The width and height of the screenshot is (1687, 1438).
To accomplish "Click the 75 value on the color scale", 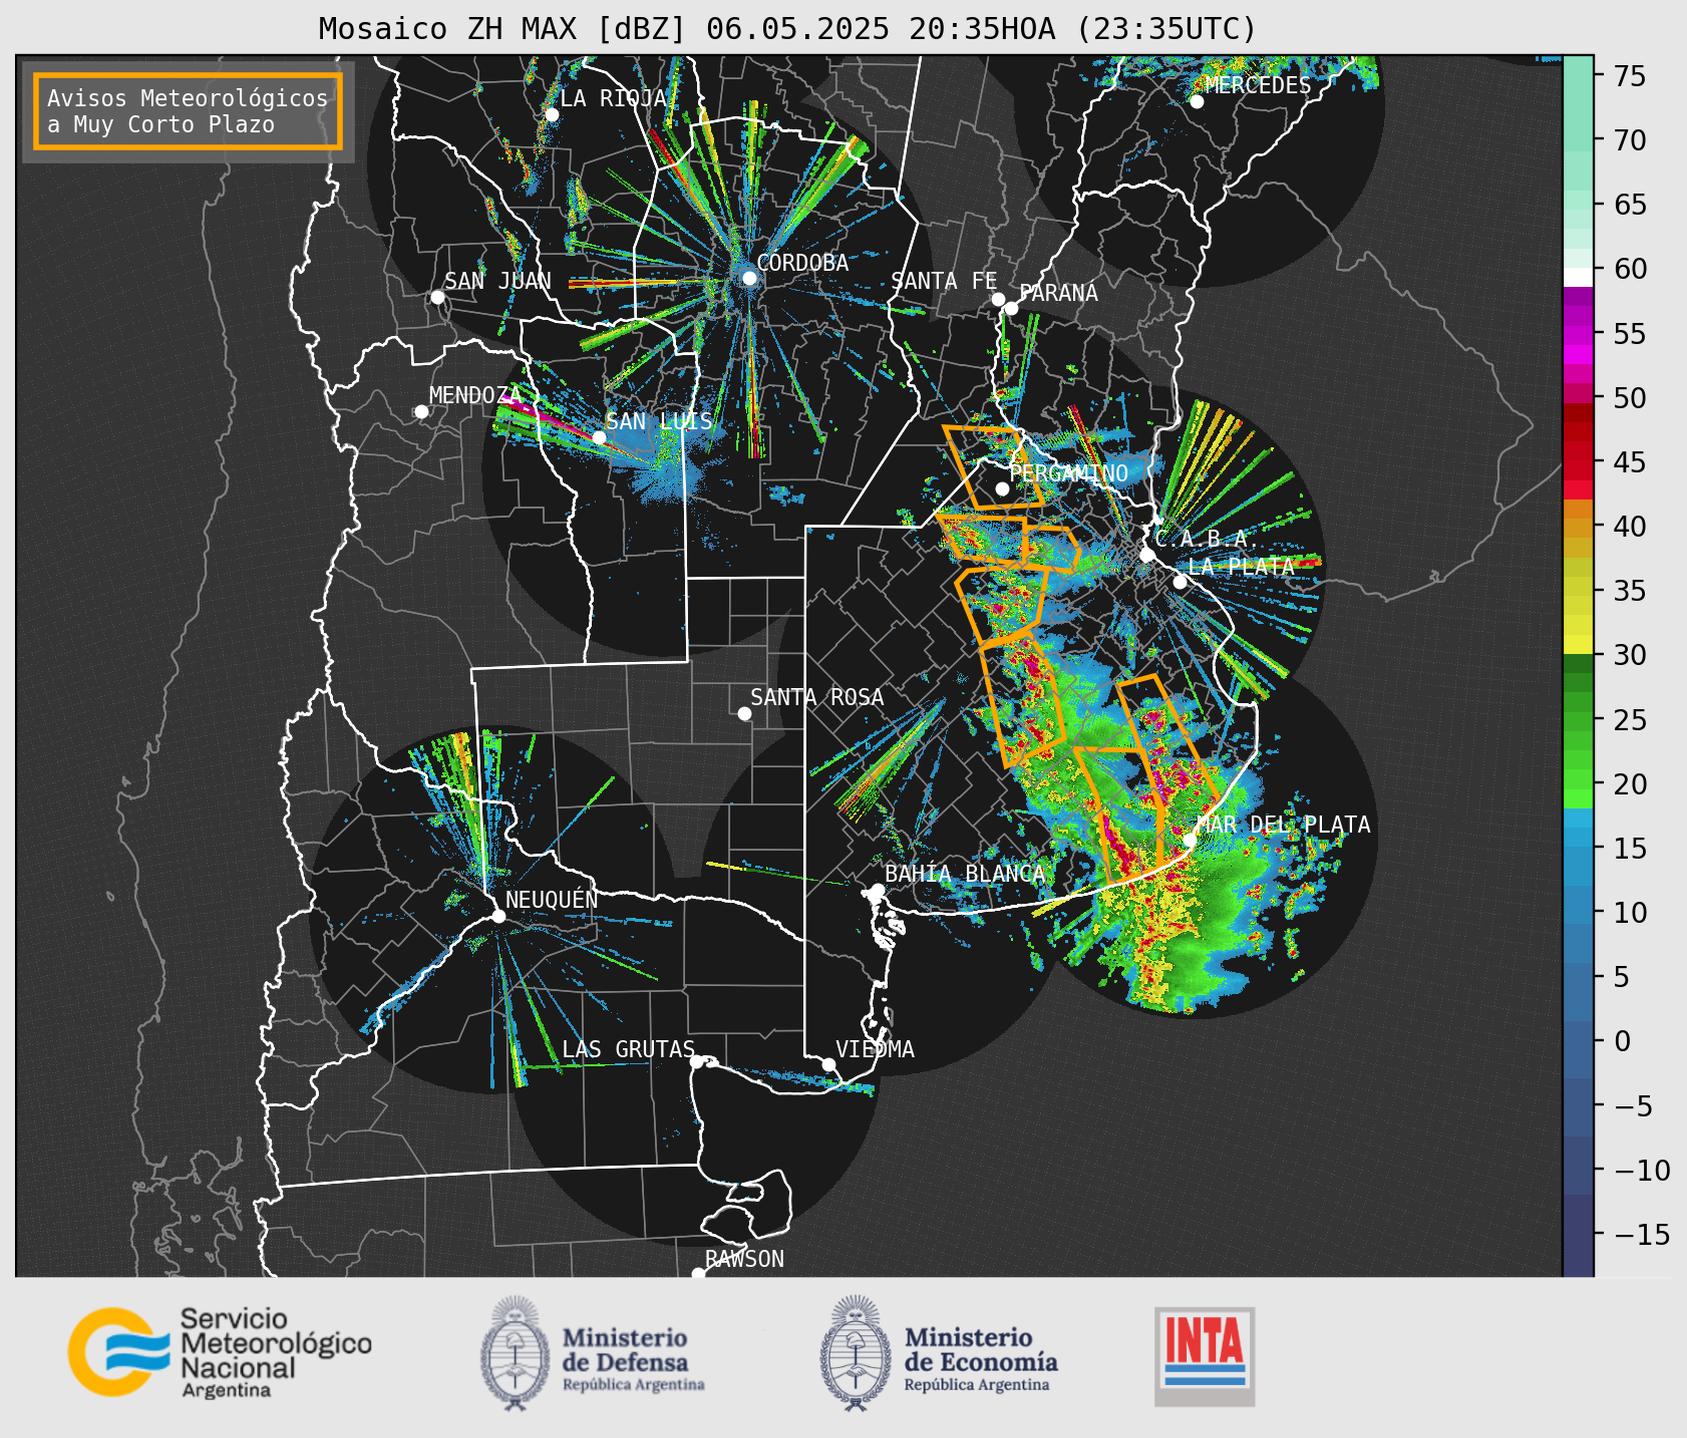I will 1629,76.
